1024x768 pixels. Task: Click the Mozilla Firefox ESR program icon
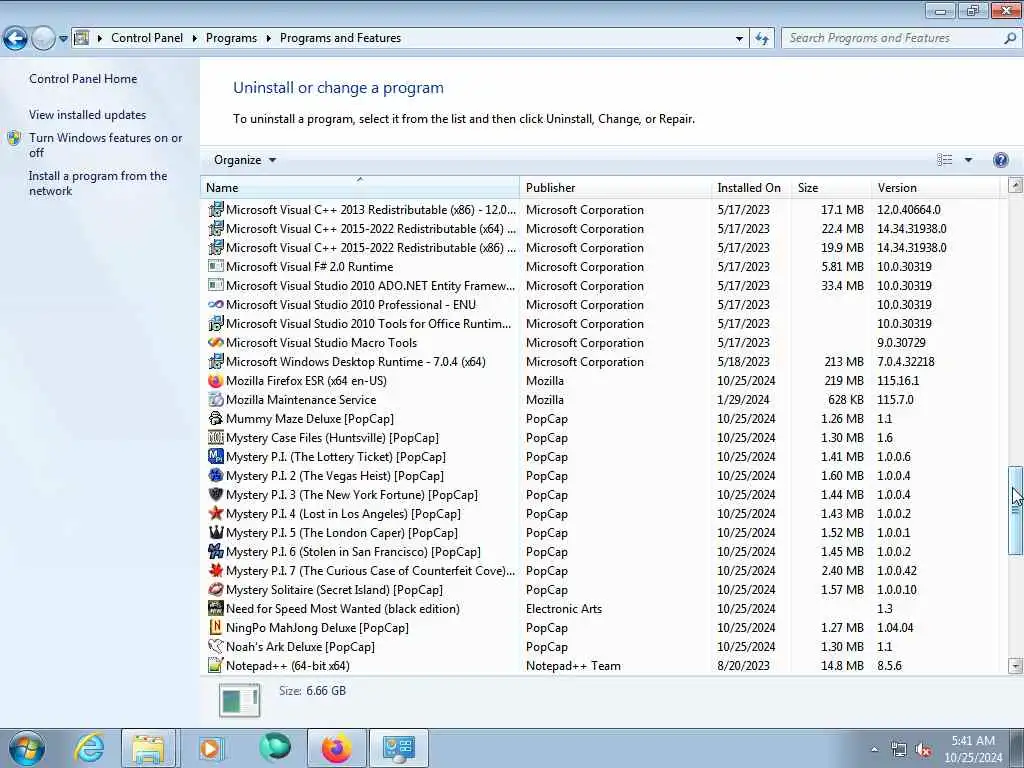216,381
